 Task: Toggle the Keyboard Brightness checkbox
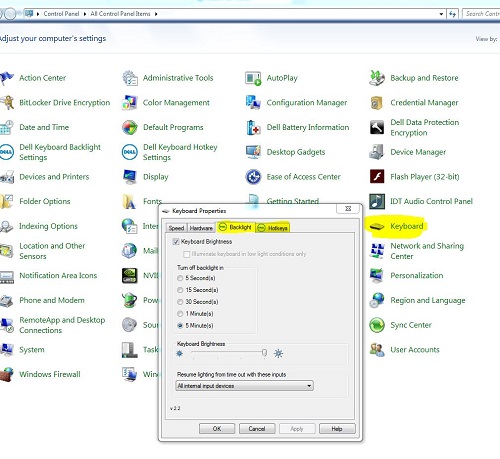[x=176, y=242]
